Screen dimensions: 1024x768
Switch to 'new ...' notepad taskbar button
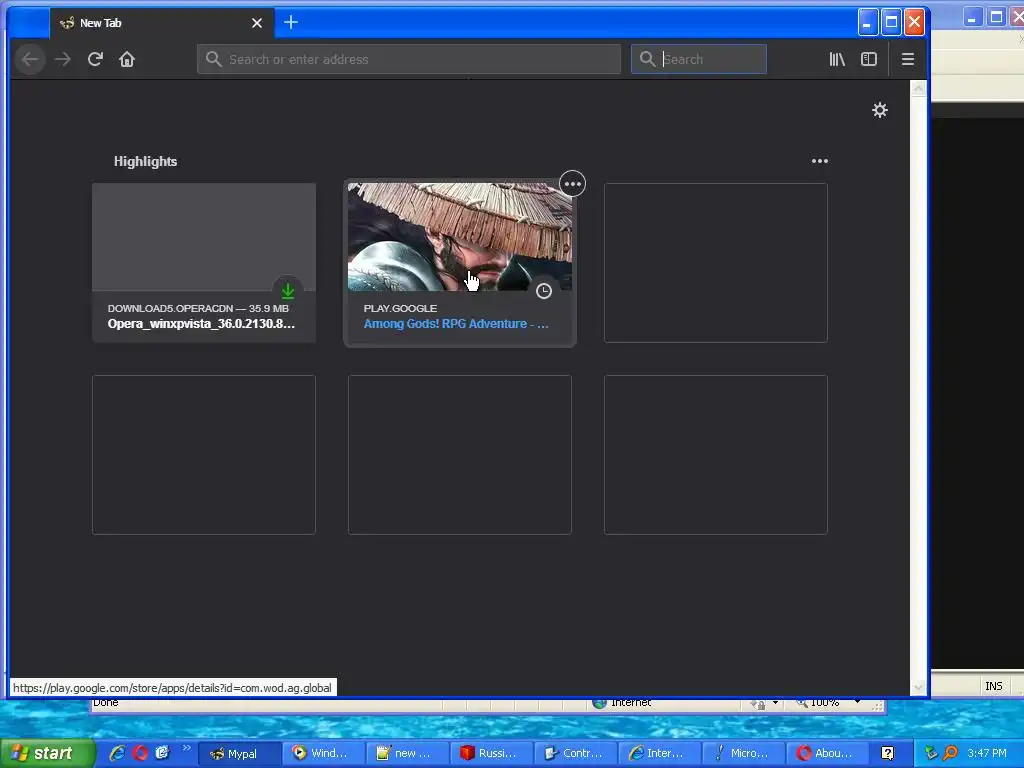pos(408,754)
